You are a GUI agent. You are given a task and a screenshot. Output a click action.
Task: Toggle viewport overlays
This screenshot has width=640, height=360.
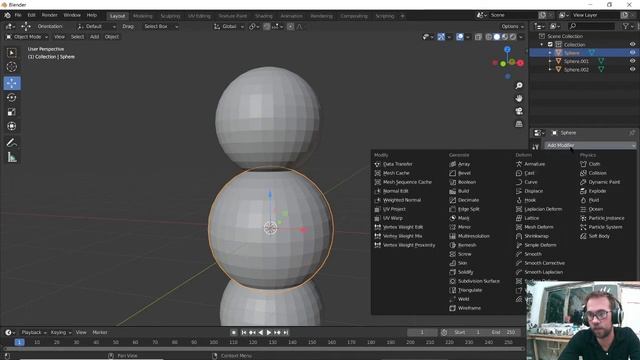pos(460,37)
